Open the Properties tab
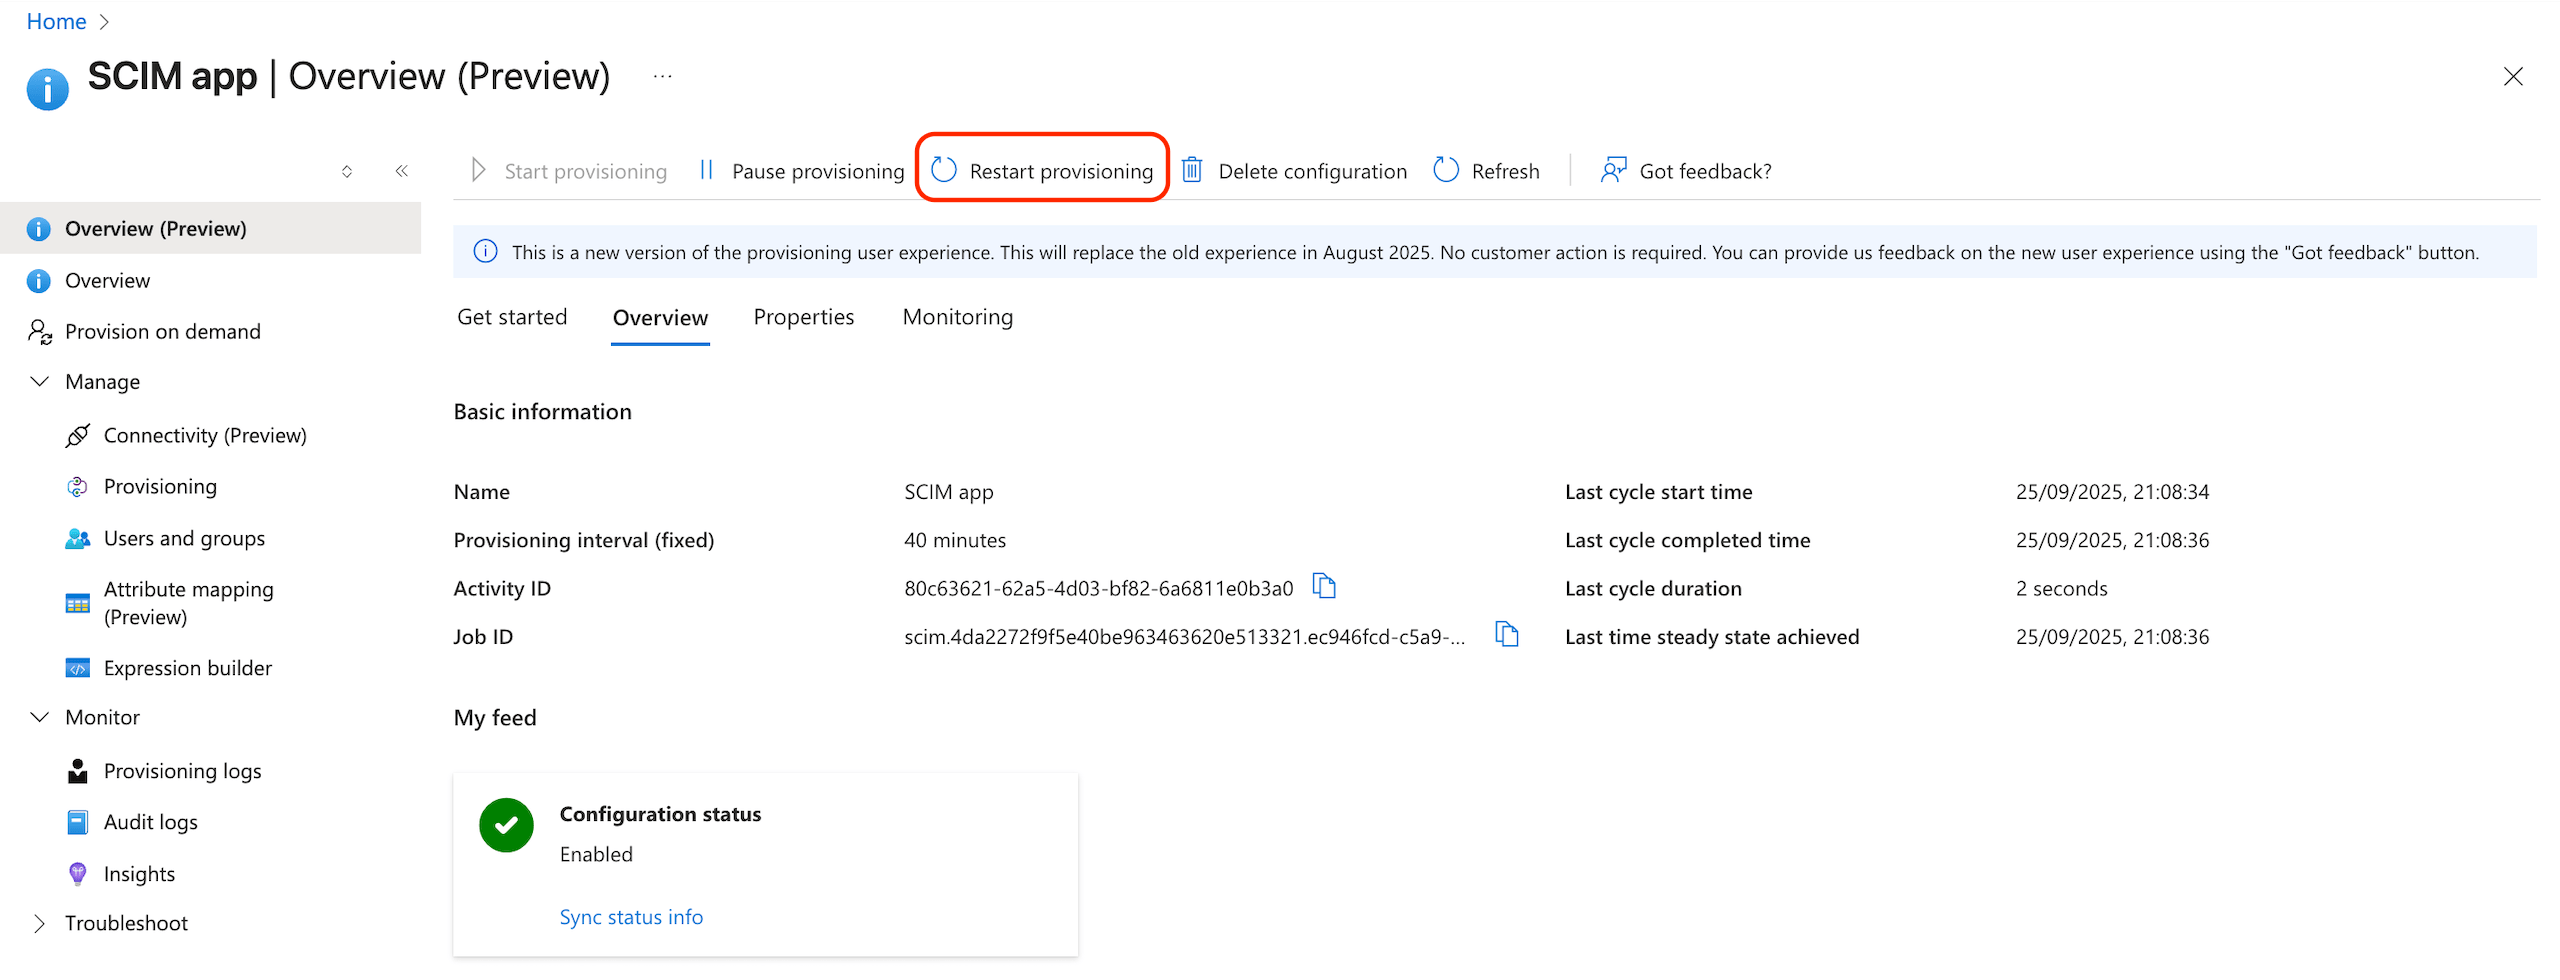 click(x=804, y=317)
